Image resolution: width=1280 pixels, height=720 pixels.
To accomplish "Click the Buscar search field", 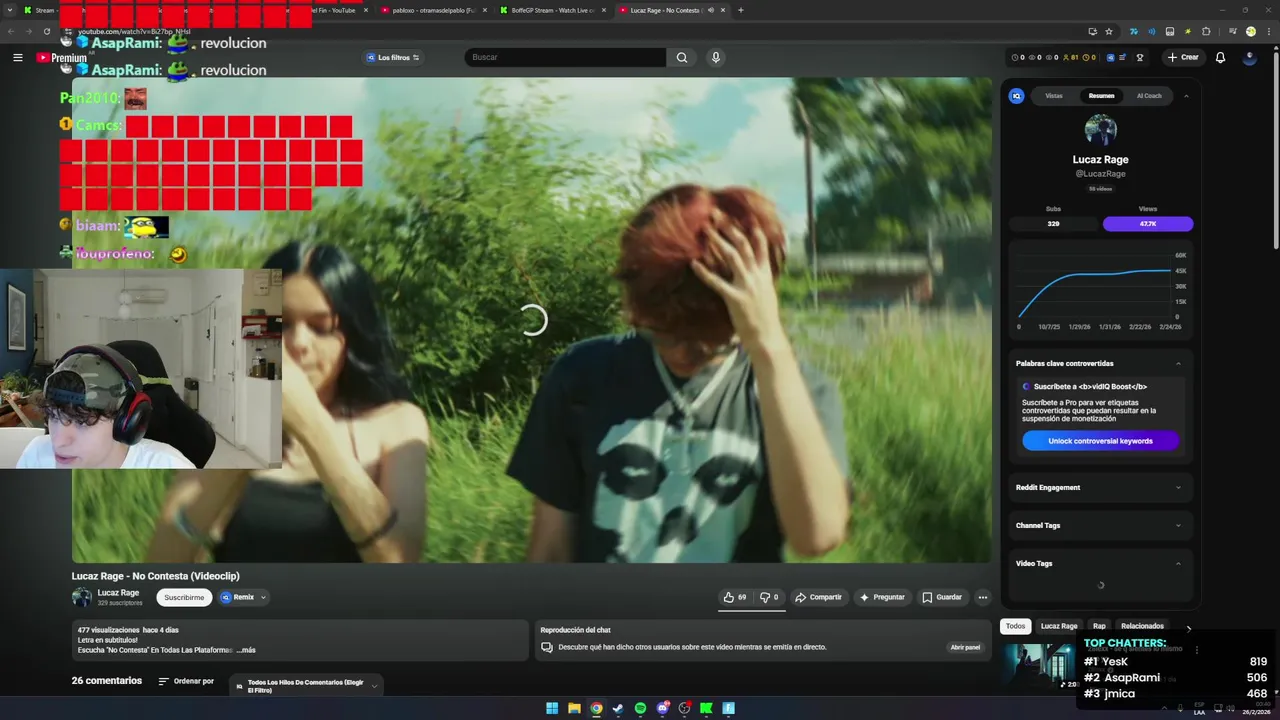I will point(565,57).
